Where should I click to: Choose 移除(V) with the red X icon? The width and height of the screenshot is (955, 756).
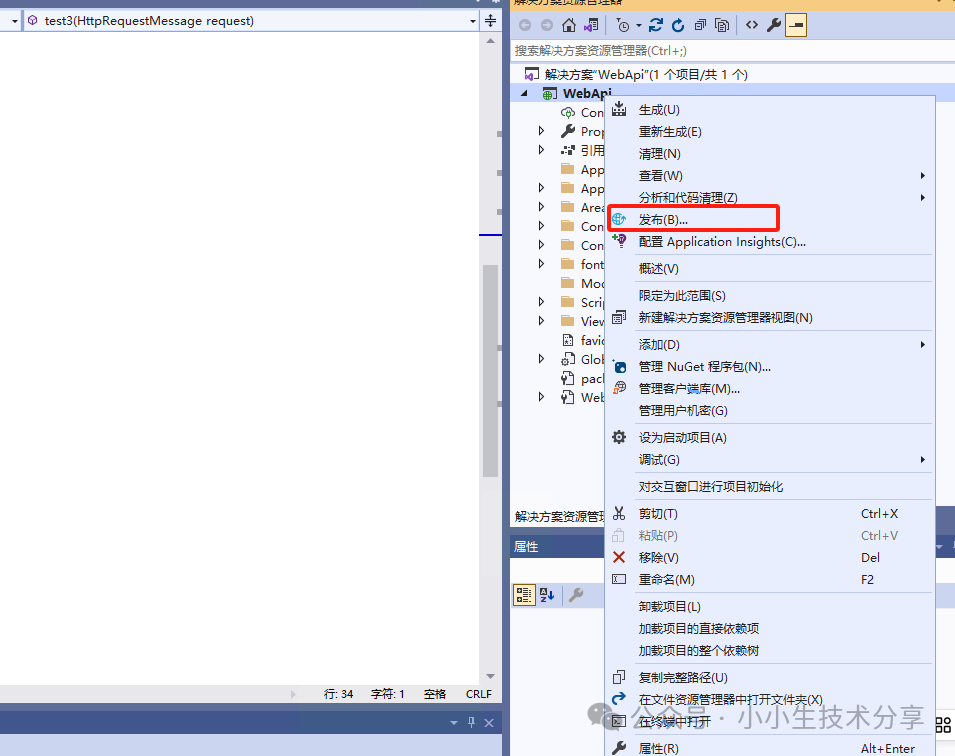point(770,557)
